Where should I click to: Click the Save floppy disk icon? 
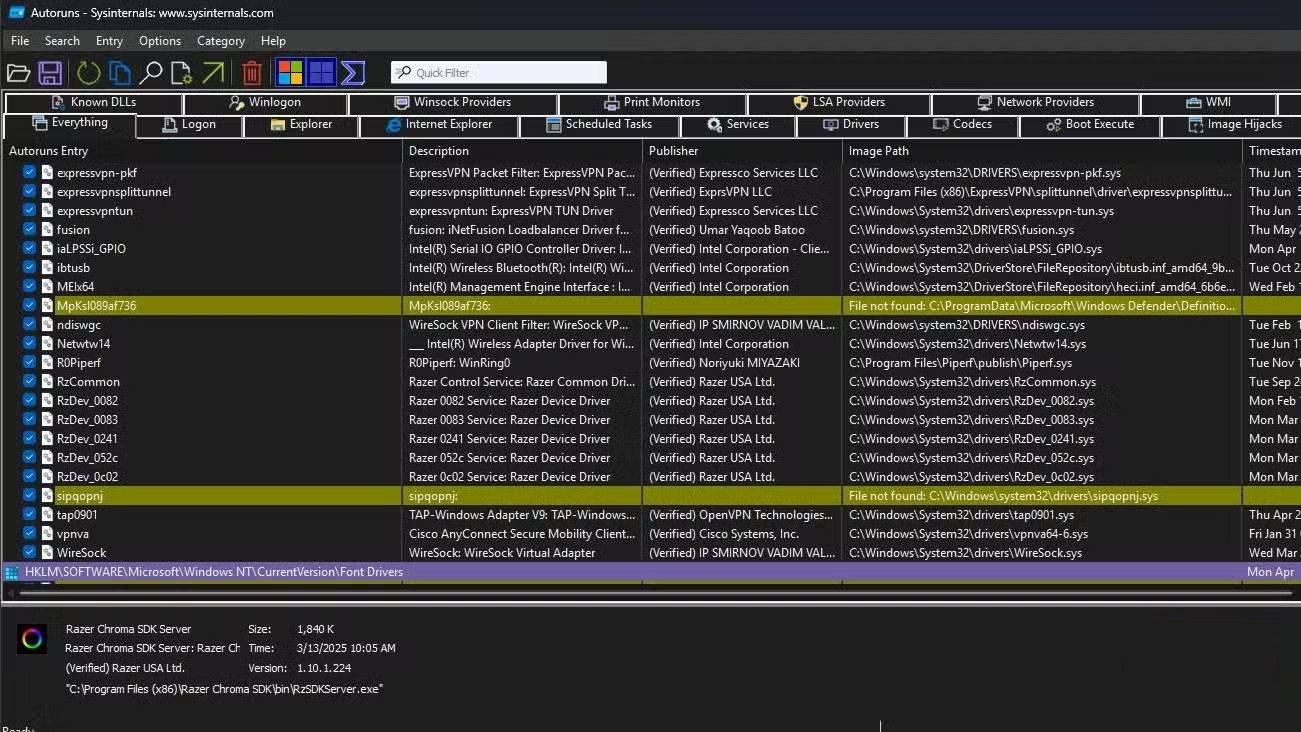click(x=50, y=73)
